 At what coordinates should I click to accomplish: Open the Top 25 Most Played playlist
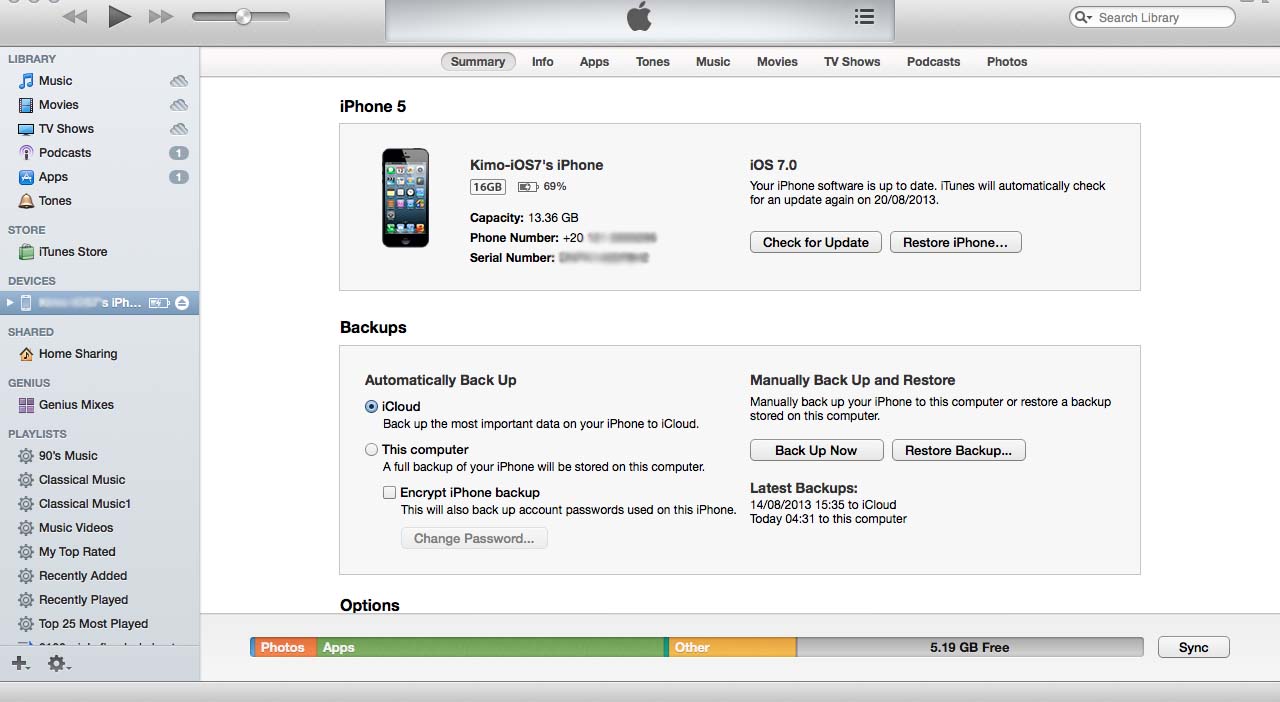point(93,624)
